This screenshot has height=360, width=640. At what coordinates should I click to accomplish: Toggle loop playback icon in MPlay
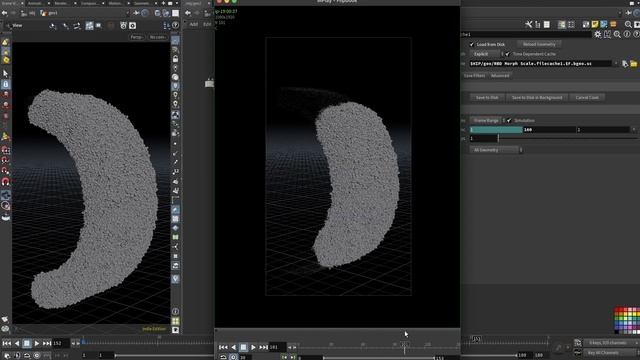coord(223,357)
